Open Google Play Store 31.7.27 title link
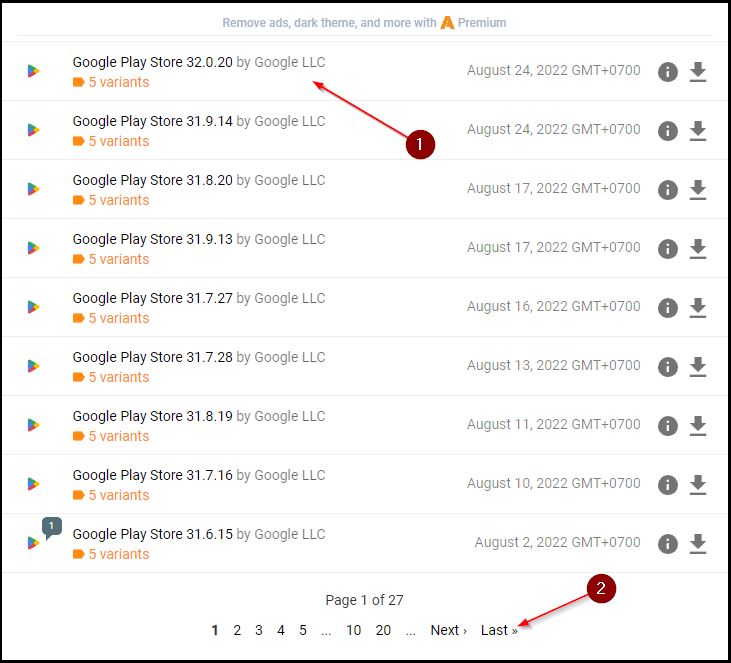Image resolution: width=731 pixels, height=663 pixels. pyautogui.click(x=152, y=298)
